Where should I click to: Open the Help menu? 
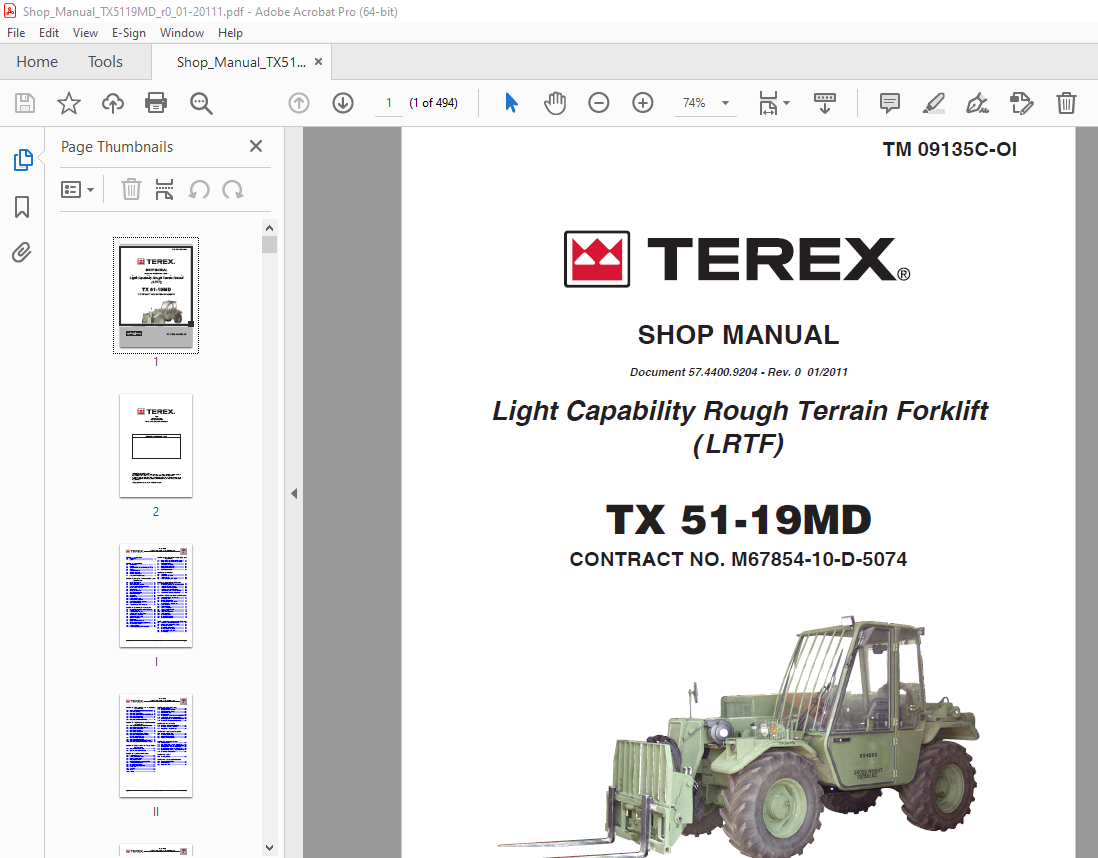(x=230, y=33)
